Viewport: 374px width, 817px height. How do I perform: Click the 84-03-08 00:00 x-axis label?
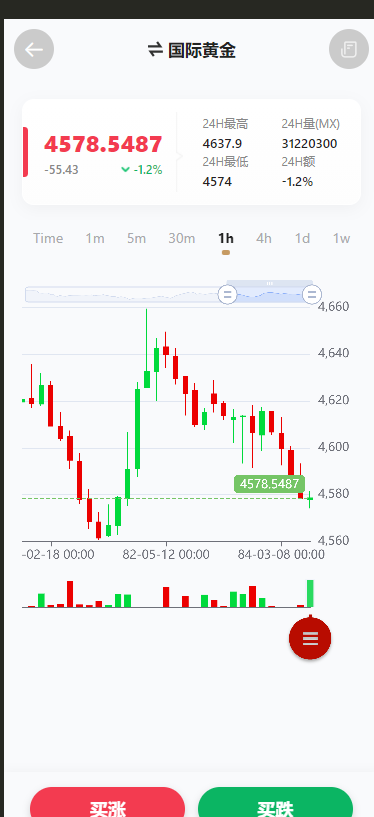tap(281, 554)
